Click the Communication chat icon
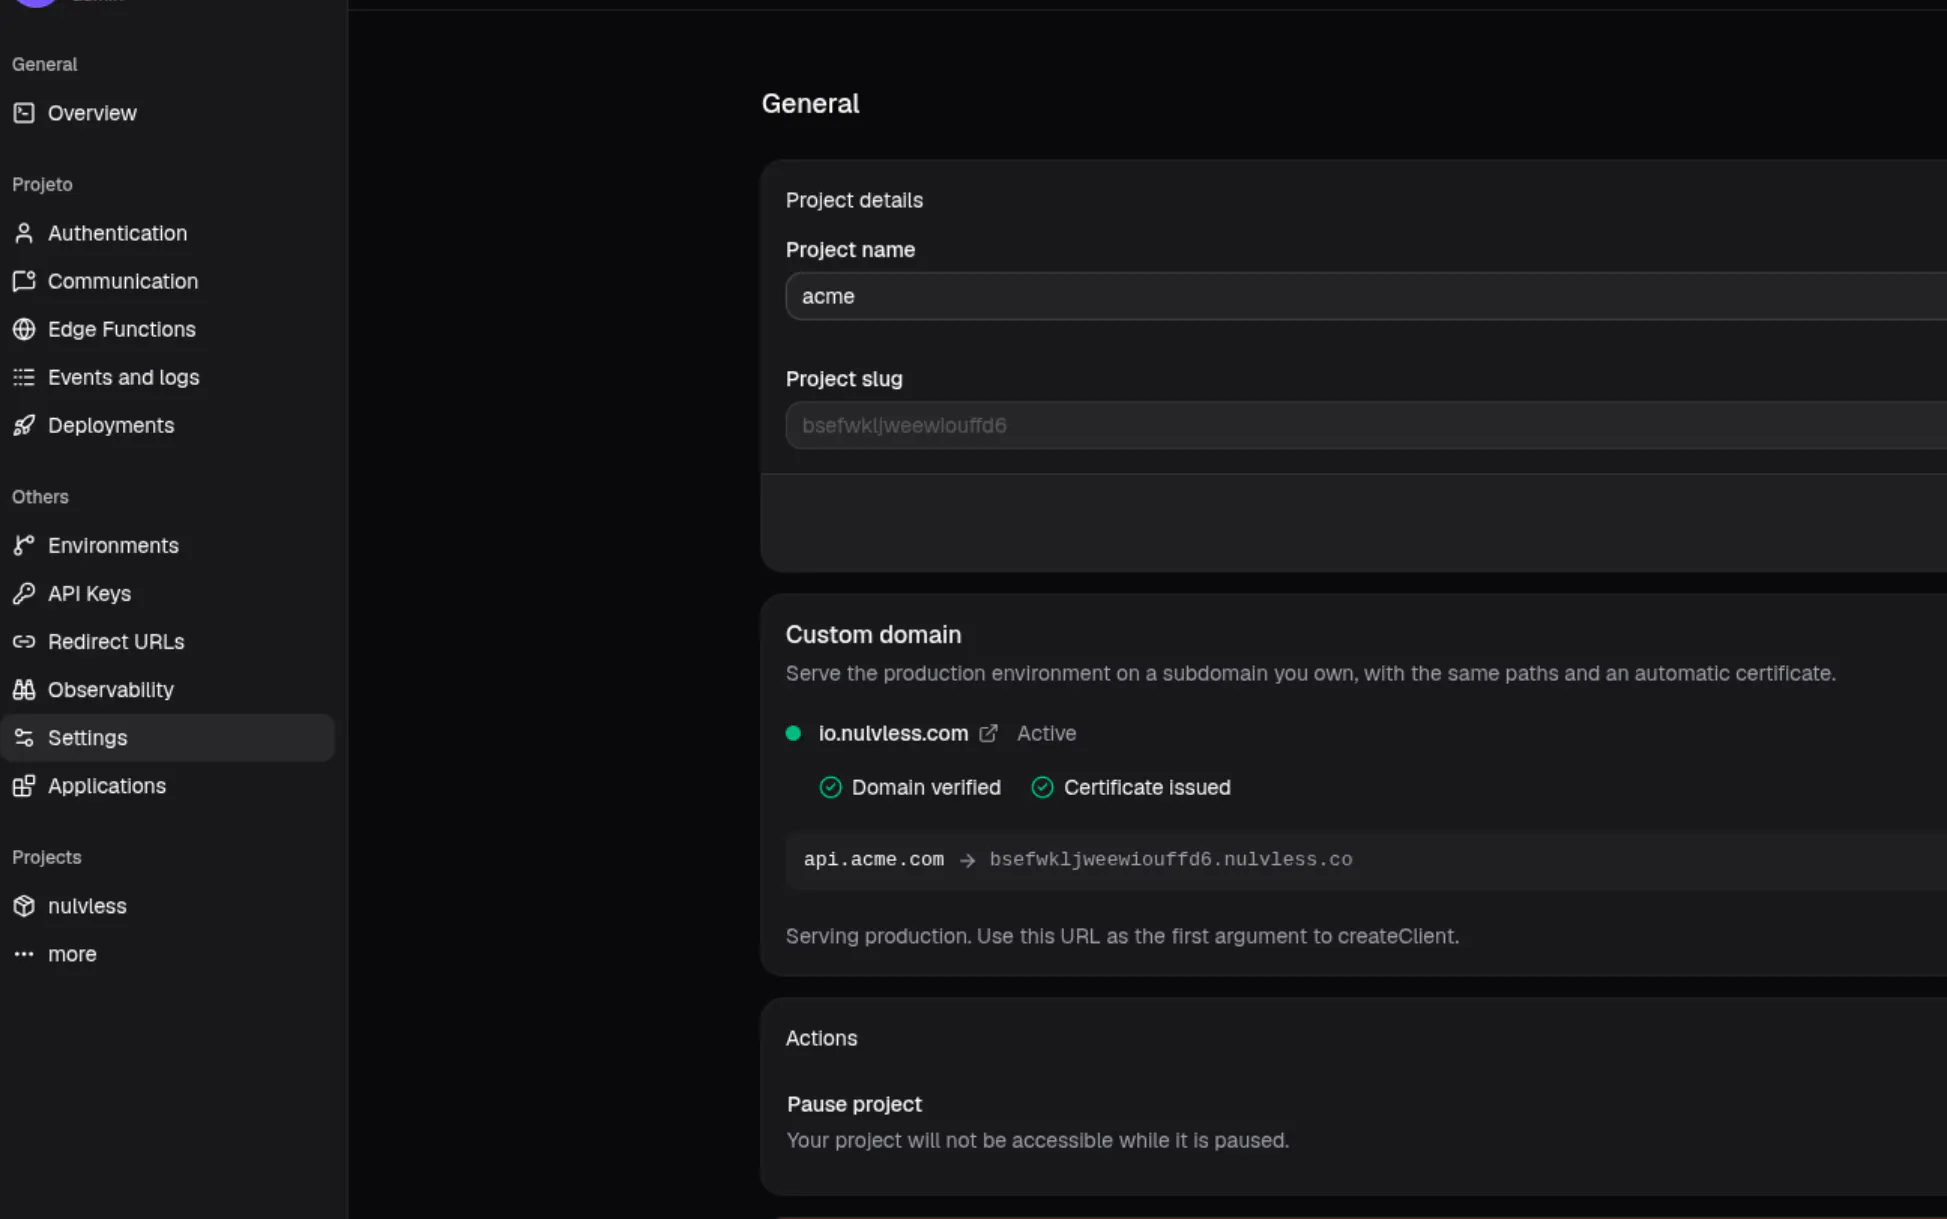1947x1219 pixels. [x=24, y=281]
